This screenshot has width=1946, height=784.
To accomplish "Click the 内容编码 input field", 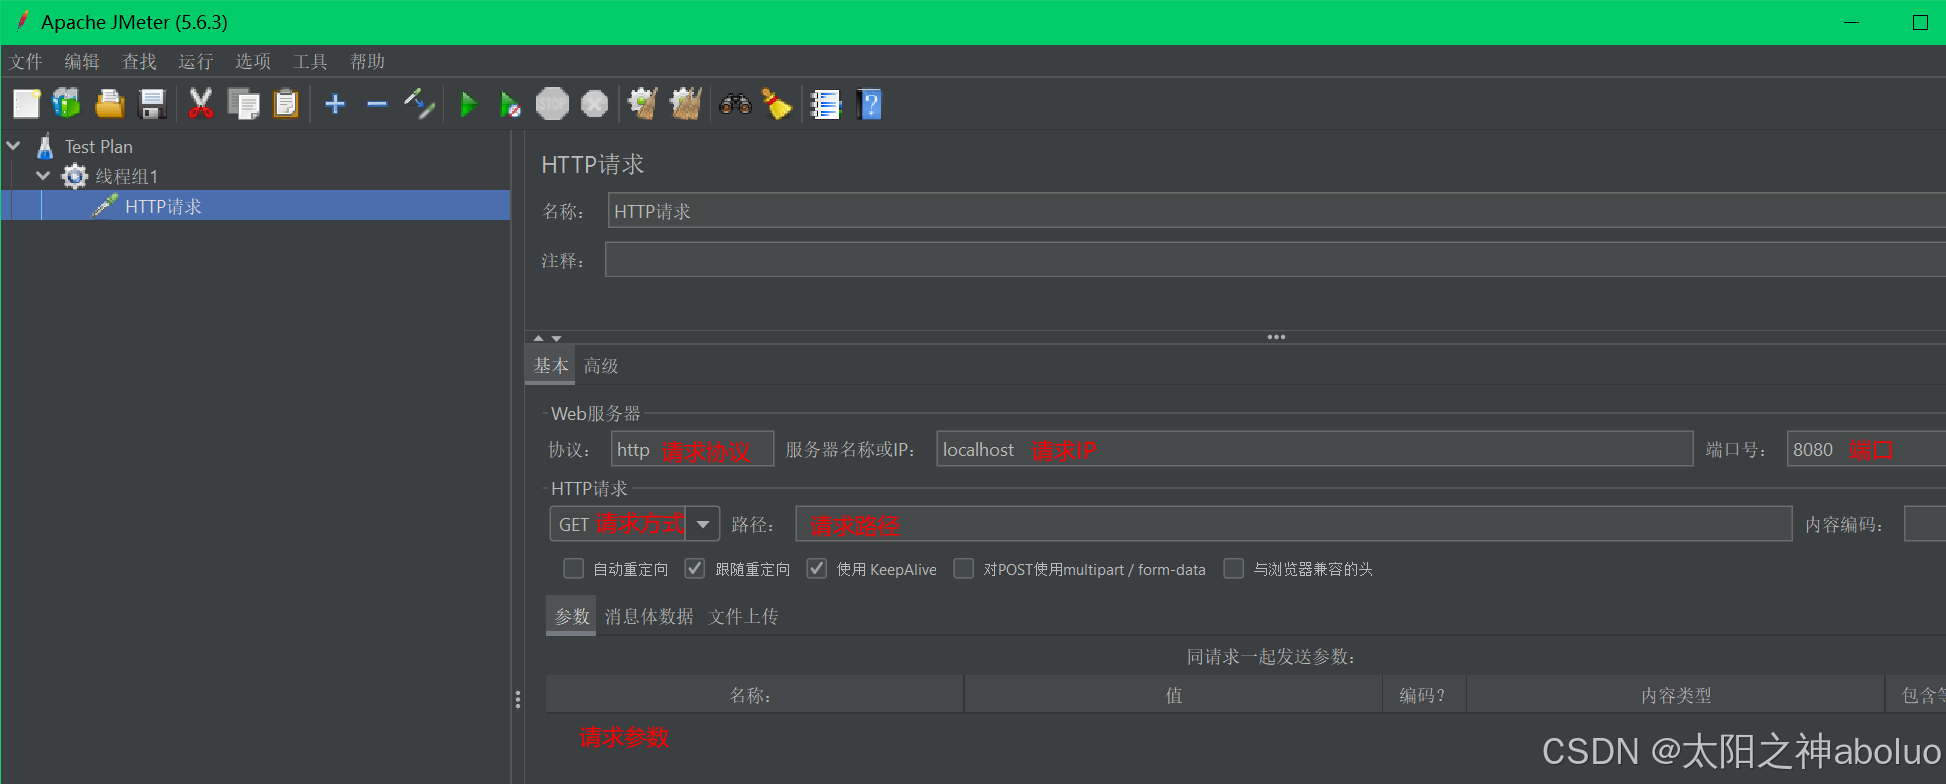I will [1925, 524].
